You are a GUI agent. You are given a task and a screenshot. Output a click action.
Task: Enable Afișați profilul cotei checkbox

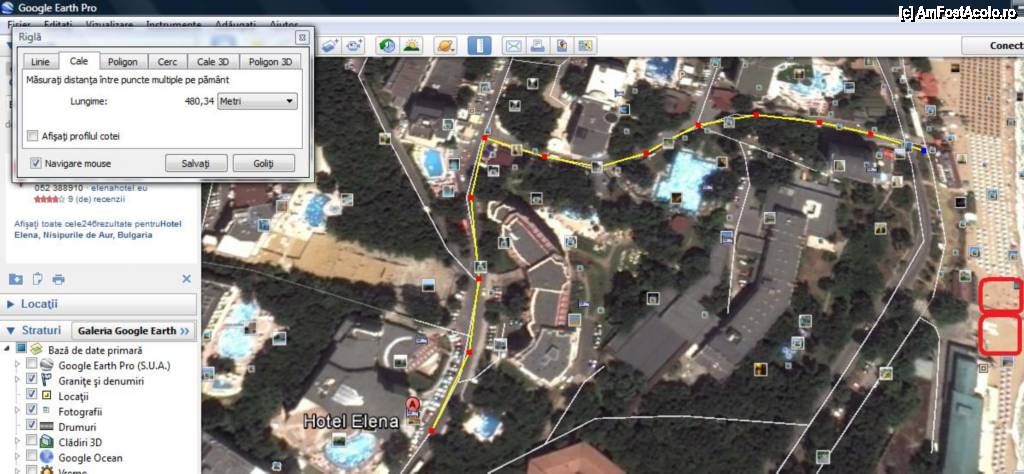pos(32,136)
